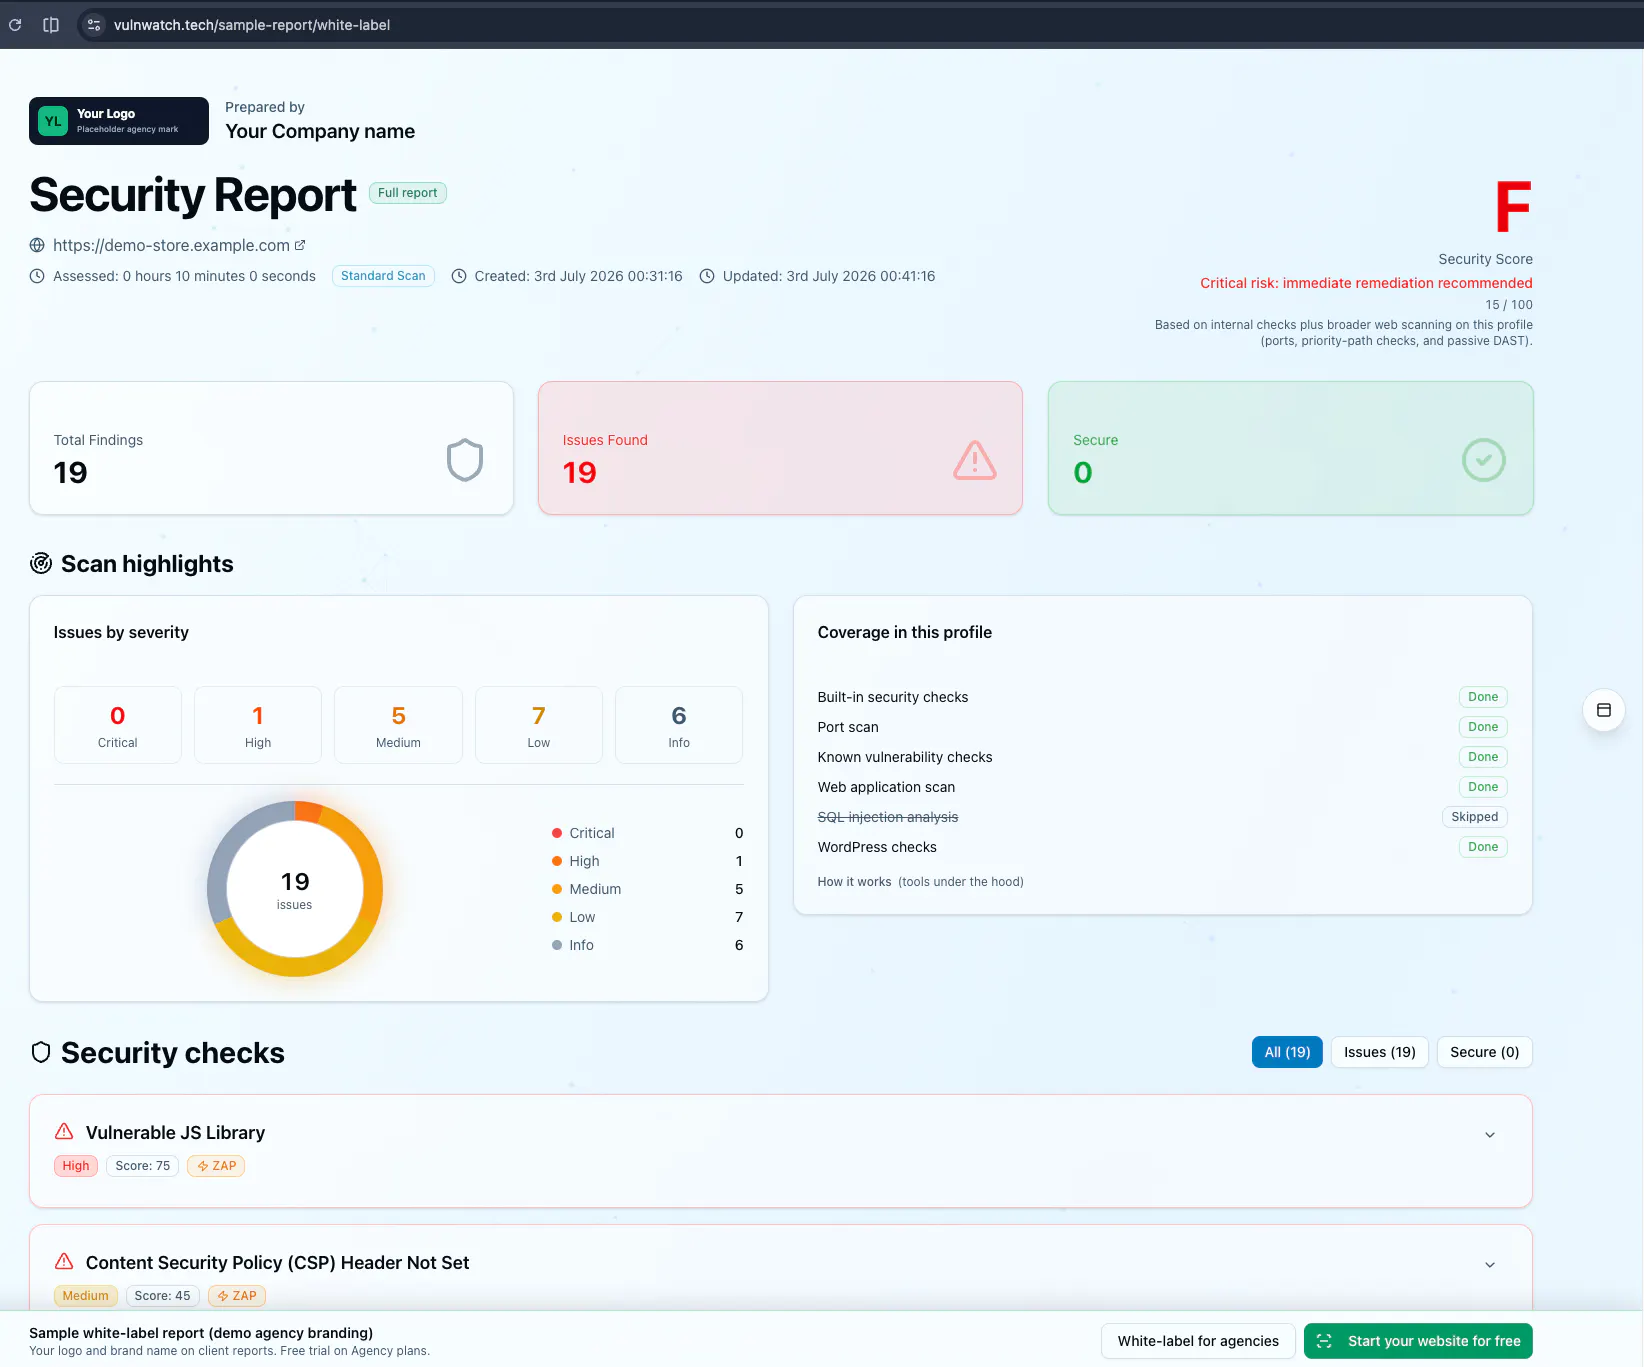1644x1367 pixels.
Task: Click the Score: 75 tag
Action: pos(142,1166)
